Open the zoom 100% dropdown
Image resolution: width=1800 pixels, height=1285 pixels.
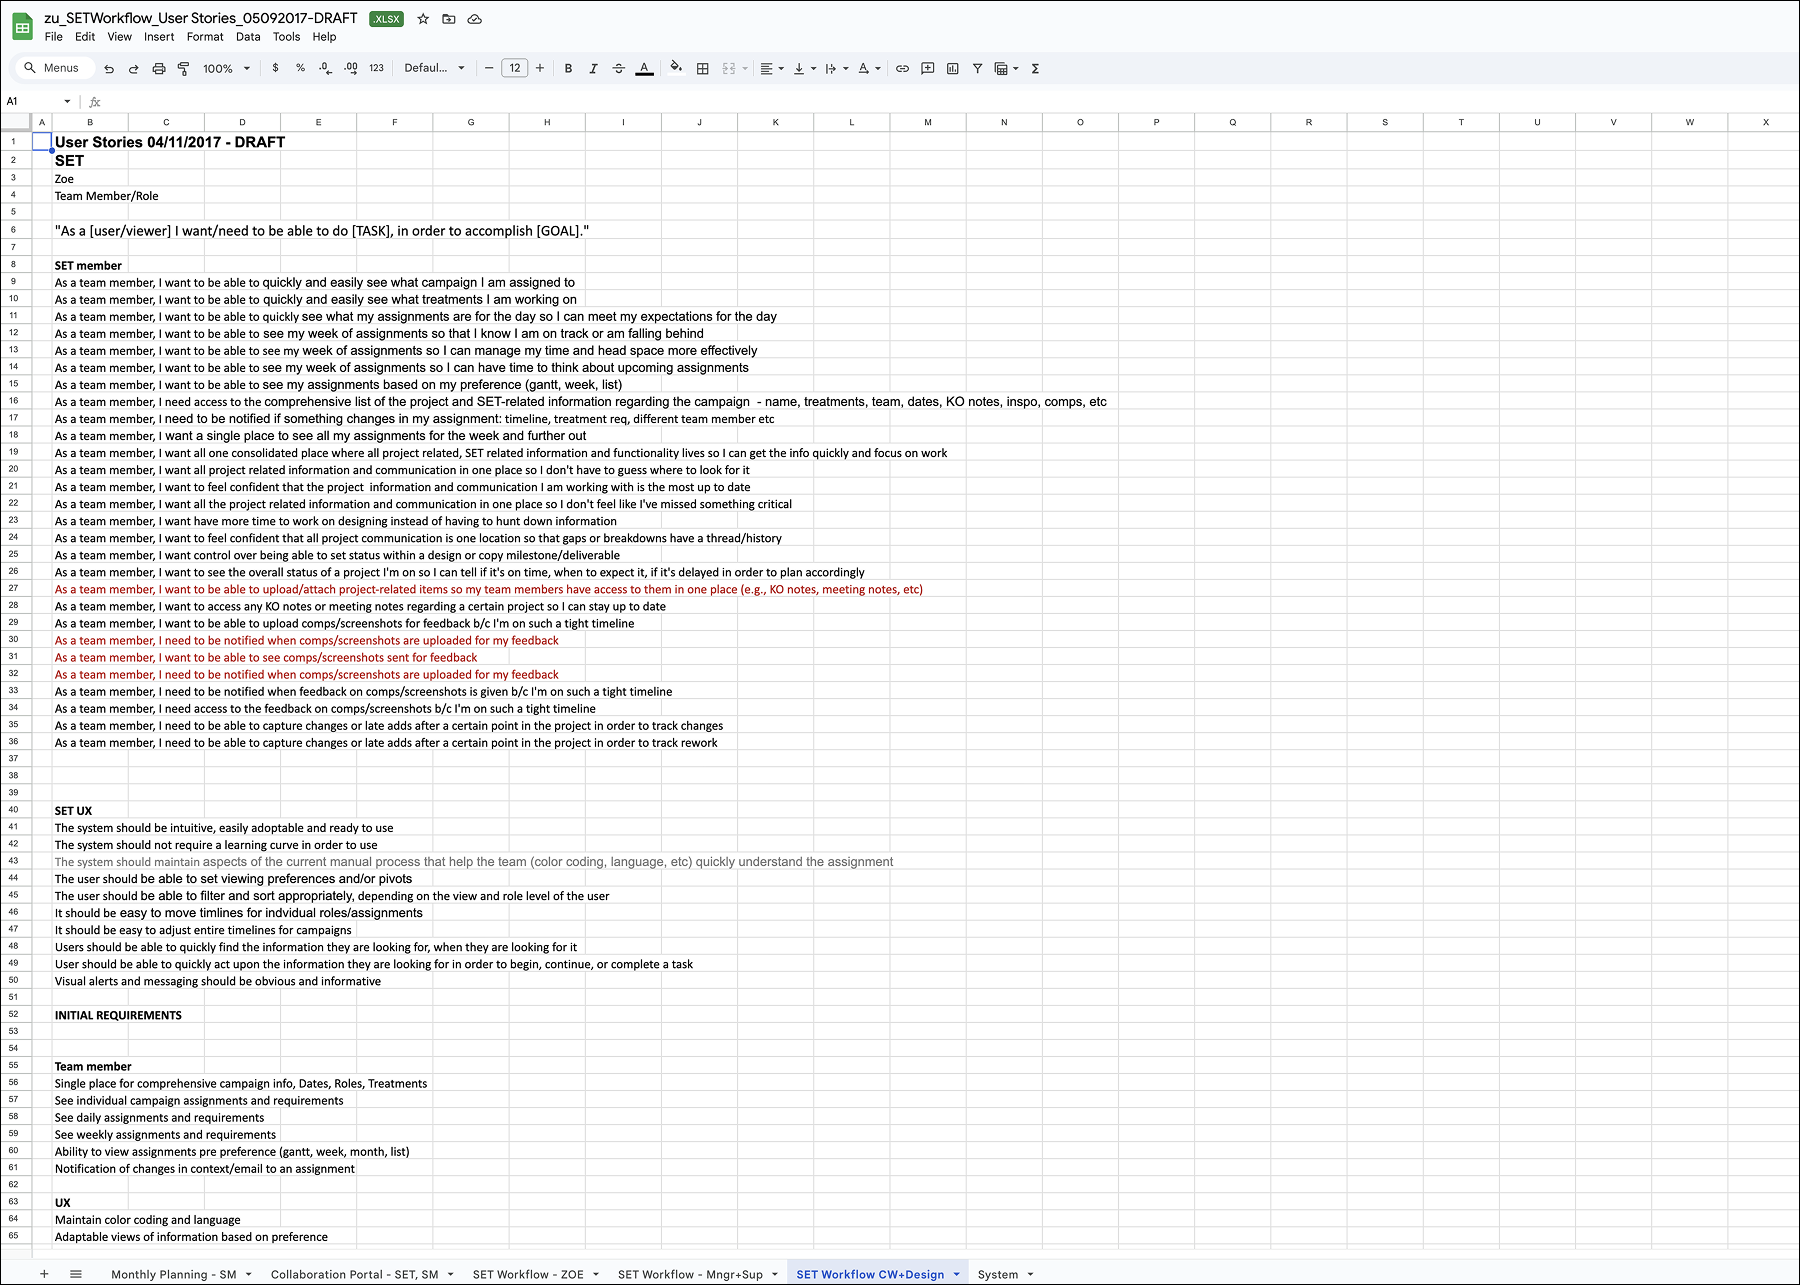pyautogui.click(x=226, y=69)
